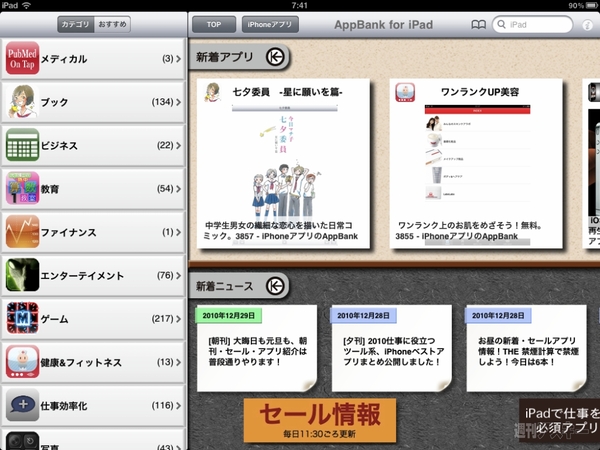The image size is (600, 450).
Task: Expand エンターテイメント category chevron
Action: click(x=178, y=275)
